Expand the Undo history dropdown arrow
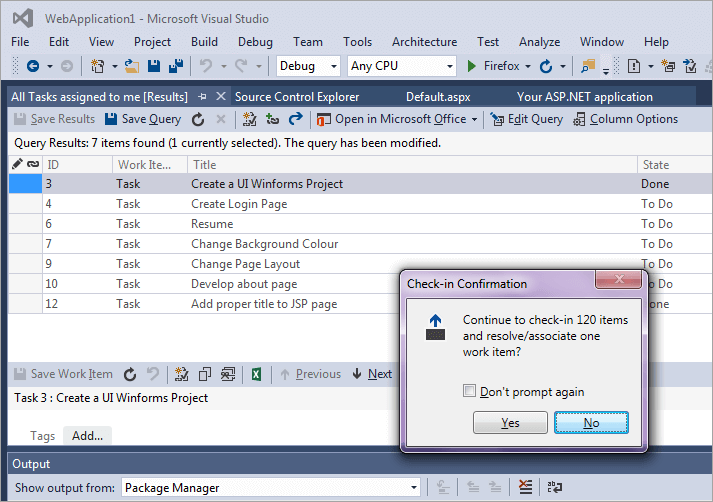The width and height of the screenshot is (713, 502). pyautogui.click(x=224, y=66)
